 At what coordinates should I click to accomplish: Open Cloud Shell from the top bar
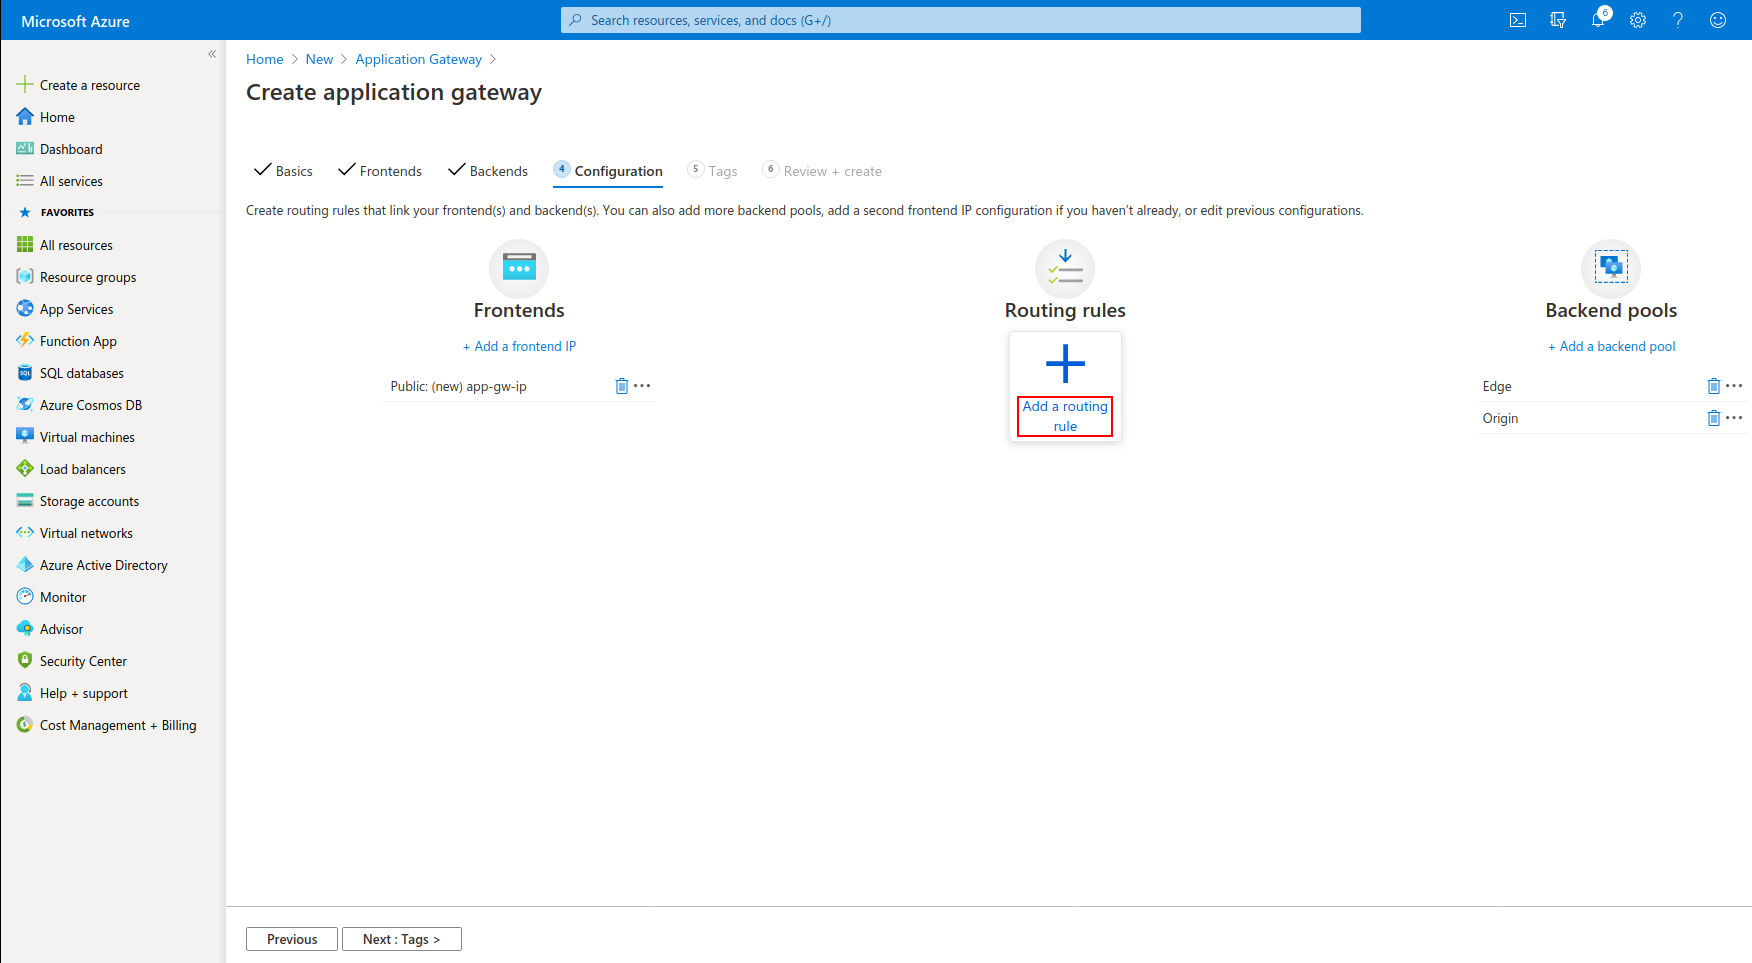[x=1518, y=20]
